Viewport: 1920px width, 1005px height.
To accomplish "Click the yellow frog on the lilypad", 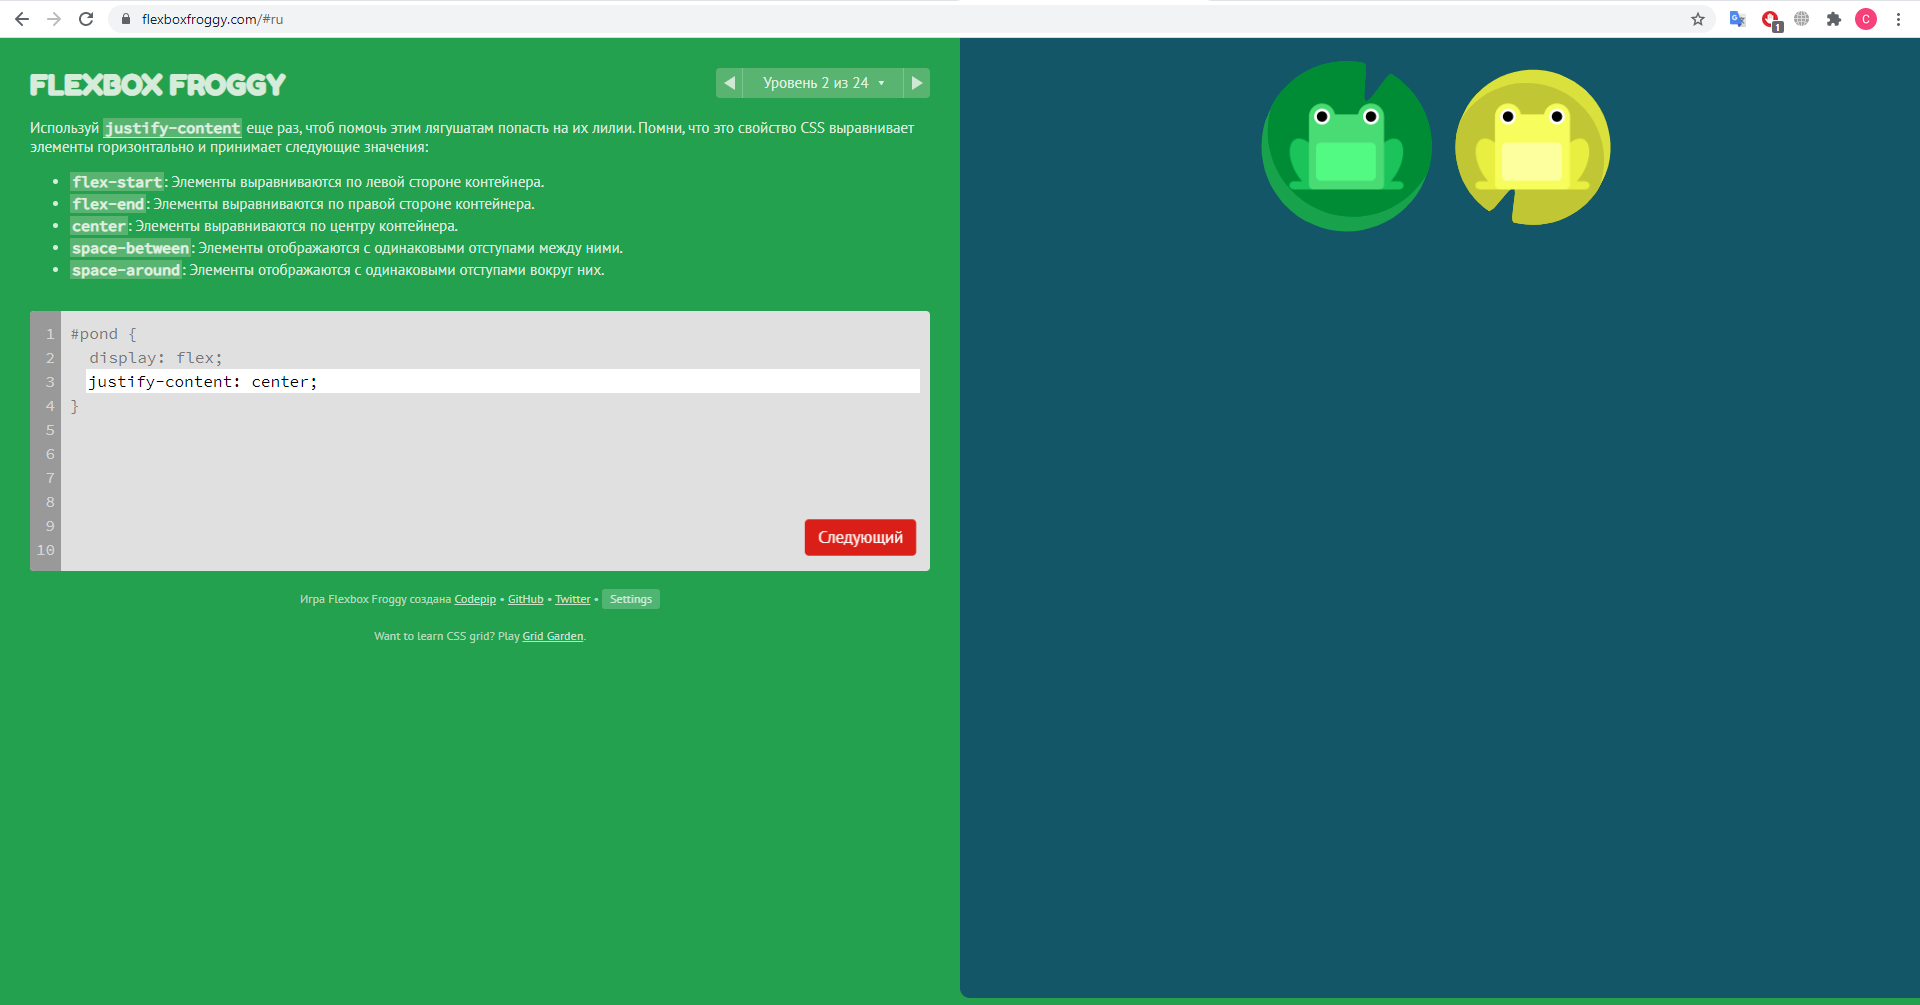I will (1532, 146).
